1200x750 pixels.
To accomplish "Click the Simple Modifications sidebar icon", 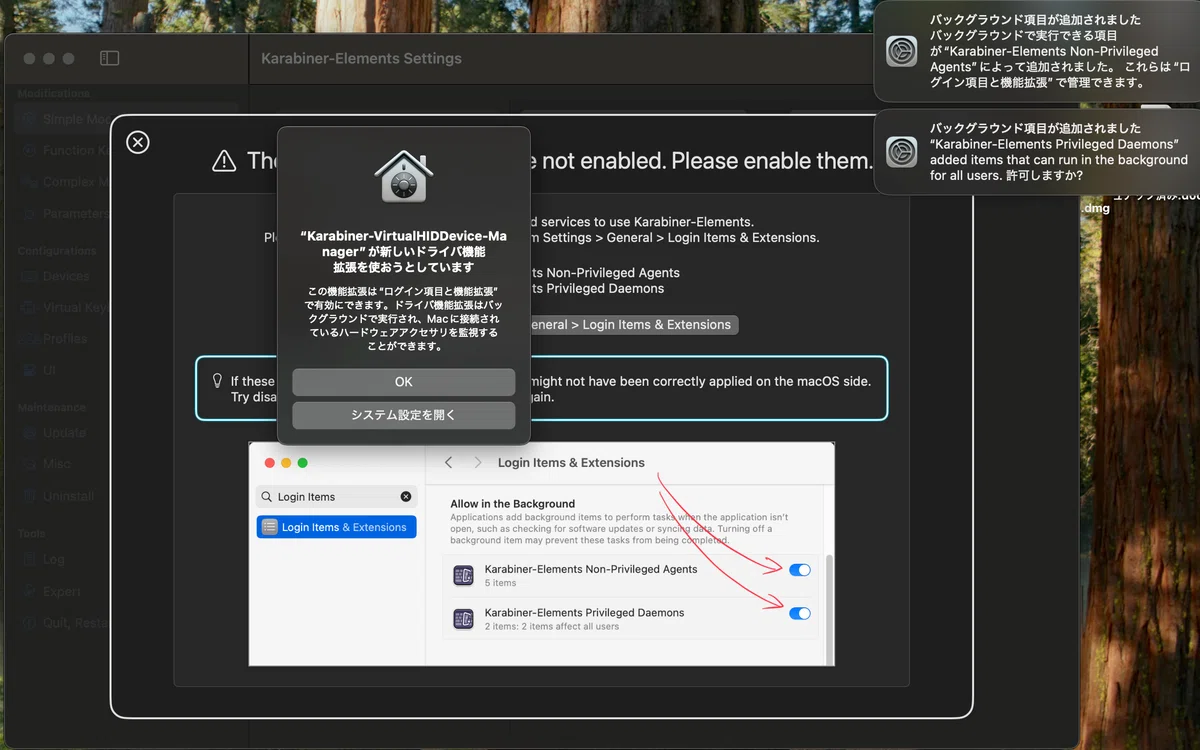I will point(28,119).
